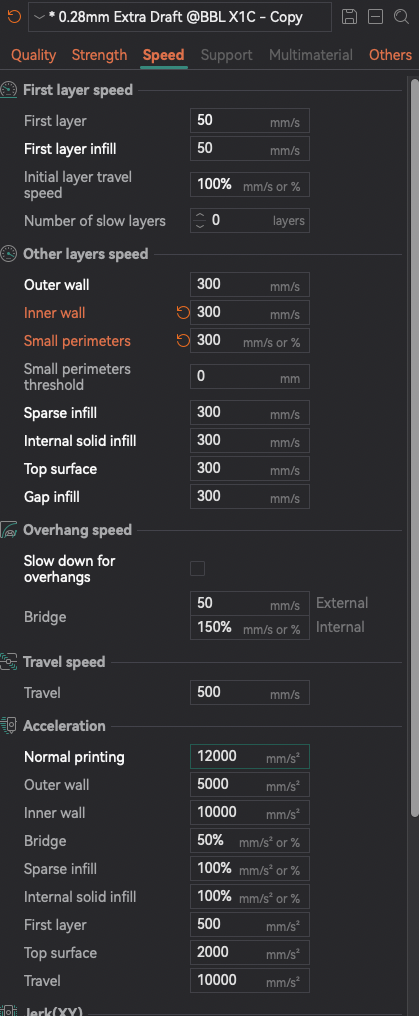Screen dimensions: 419x1016
Task: Click the search settings magnifier icon
Action: tap(402, 17)
